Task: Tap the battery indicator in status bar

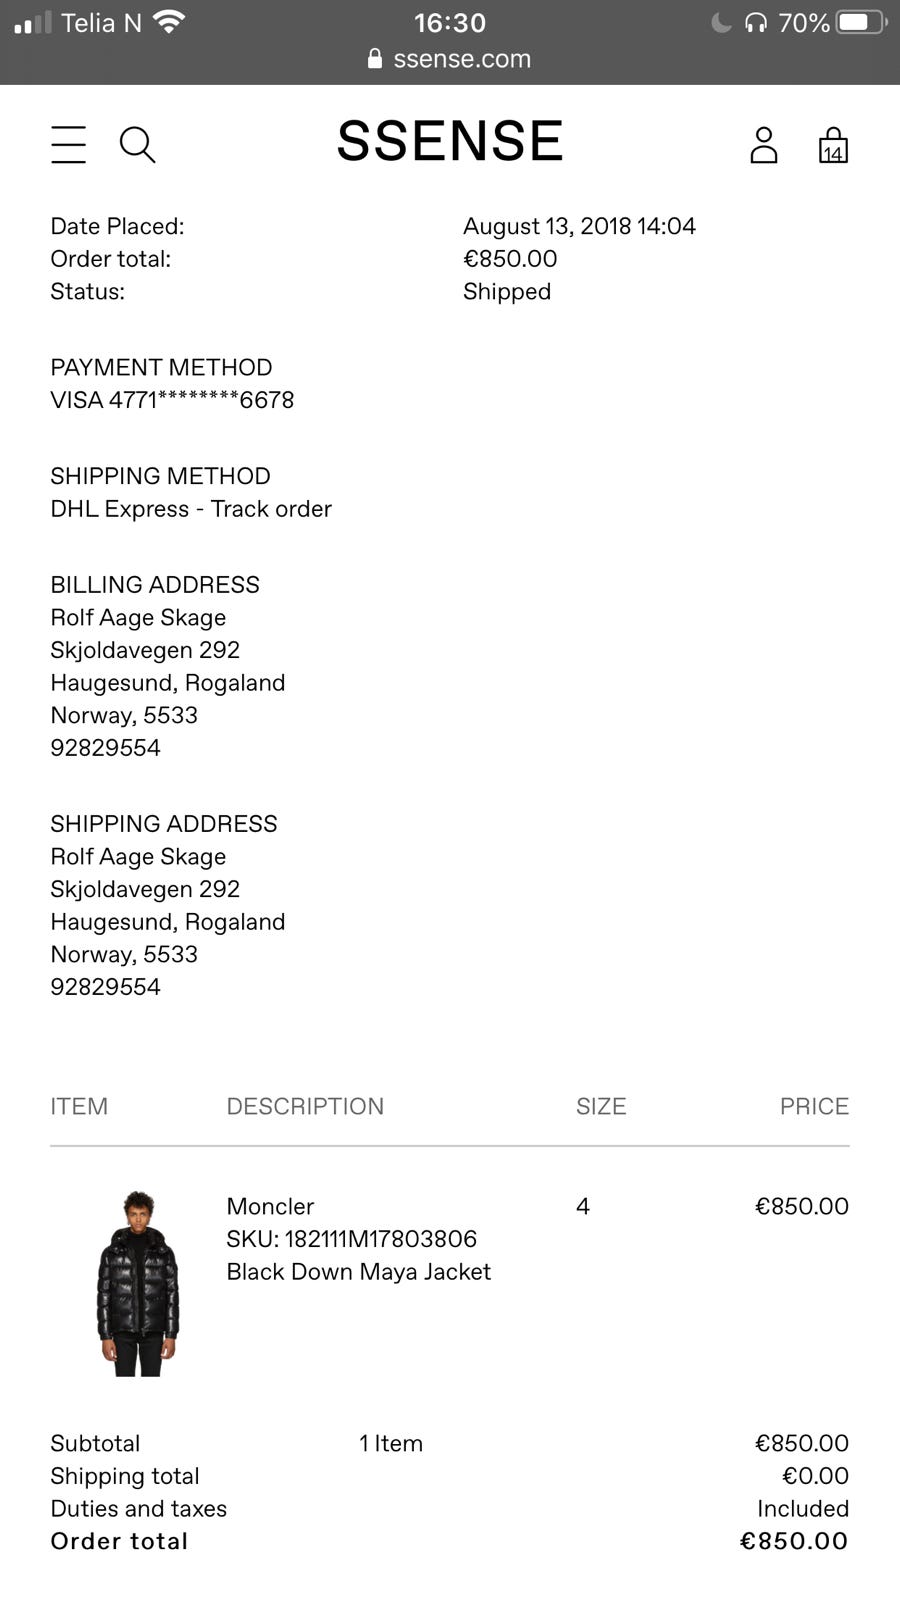Action: (x=861, y=22)
